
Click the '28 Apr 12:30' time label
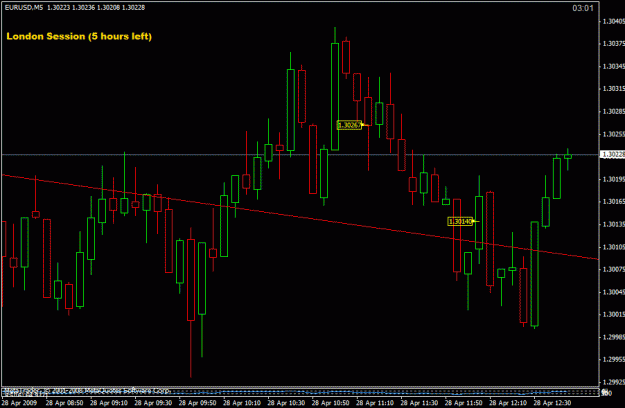(x=552, y=403)
